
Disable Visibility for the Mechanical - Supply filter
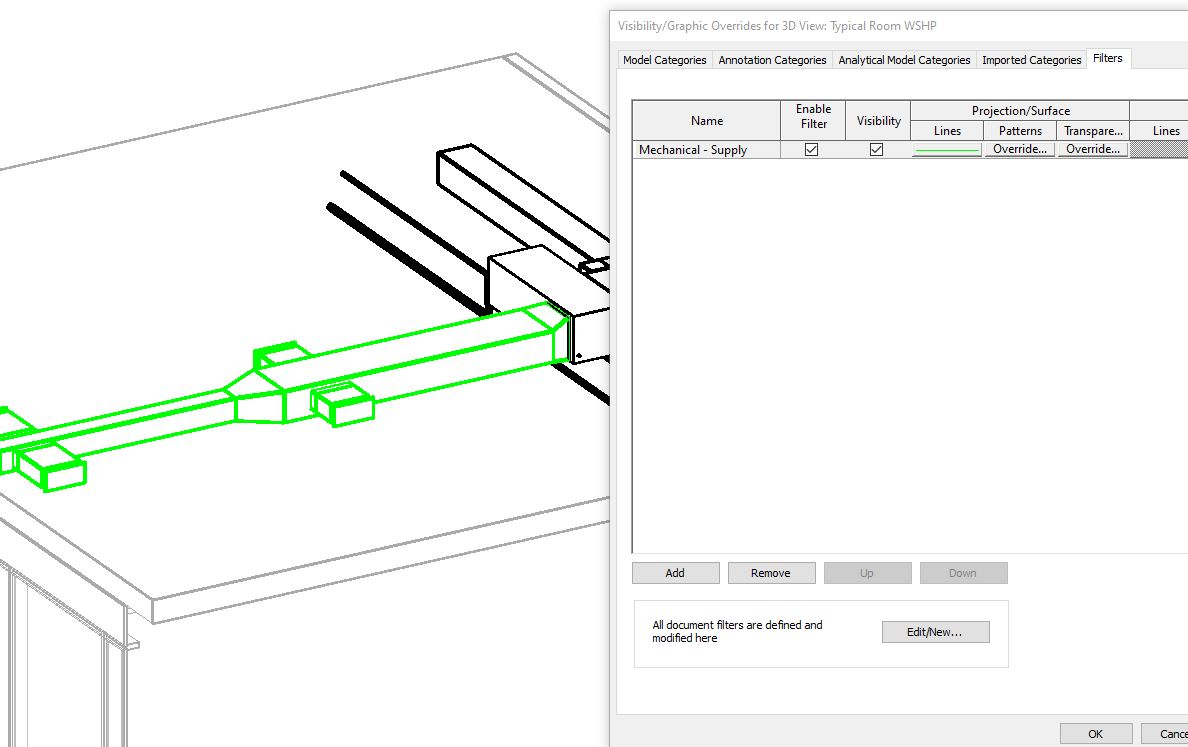tap(876, 148)
